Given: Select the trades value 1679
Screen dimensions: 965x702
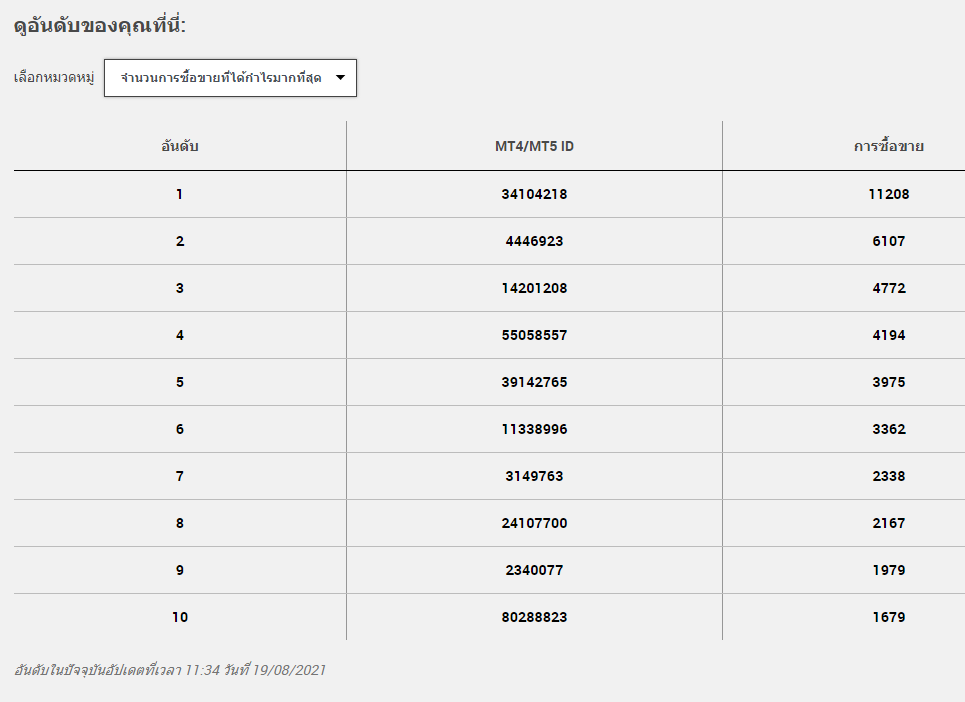Looking at the screenshot, I should pyautogui.click(x=889, y=617).
